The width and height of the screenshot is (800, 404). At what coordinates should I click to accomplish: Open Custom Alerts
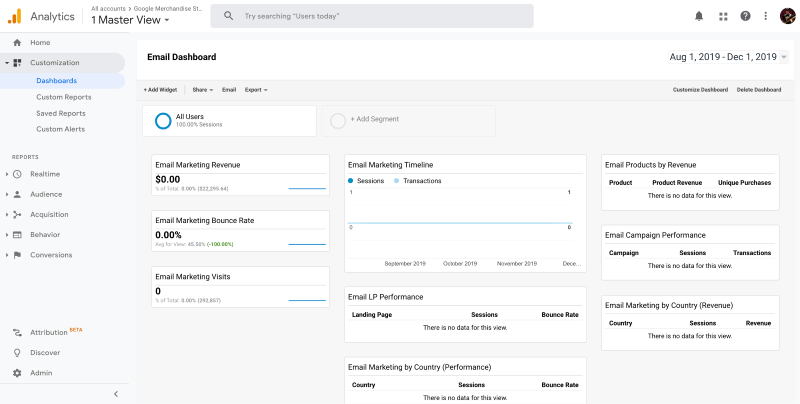pyautogui.click(x=61, y=129)
